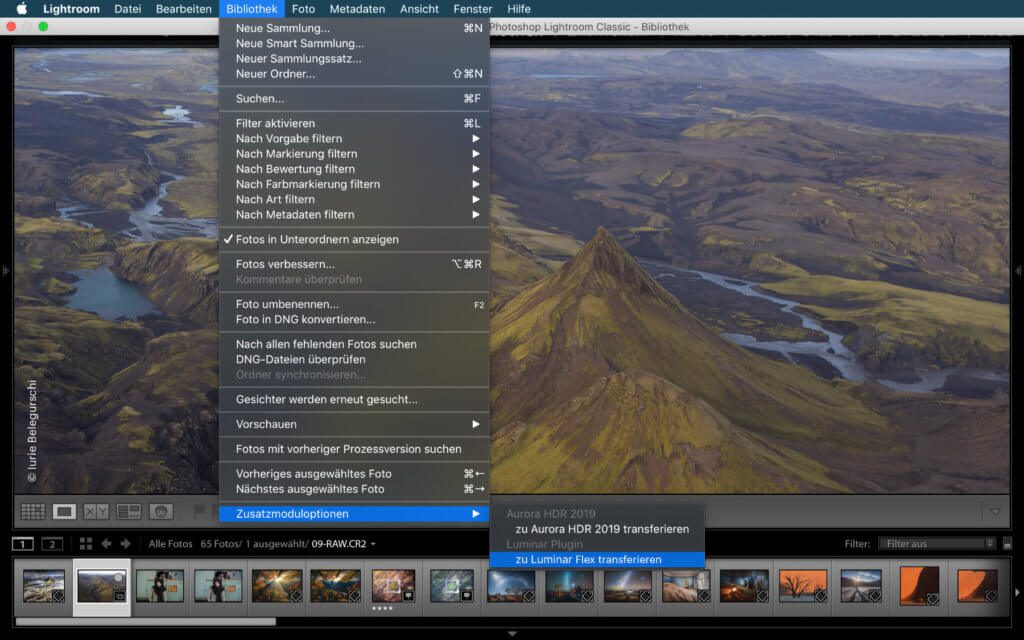Choose Neue Sammlung... menu item
Viewport: 1024px width, 640px height.
point(355,28)
